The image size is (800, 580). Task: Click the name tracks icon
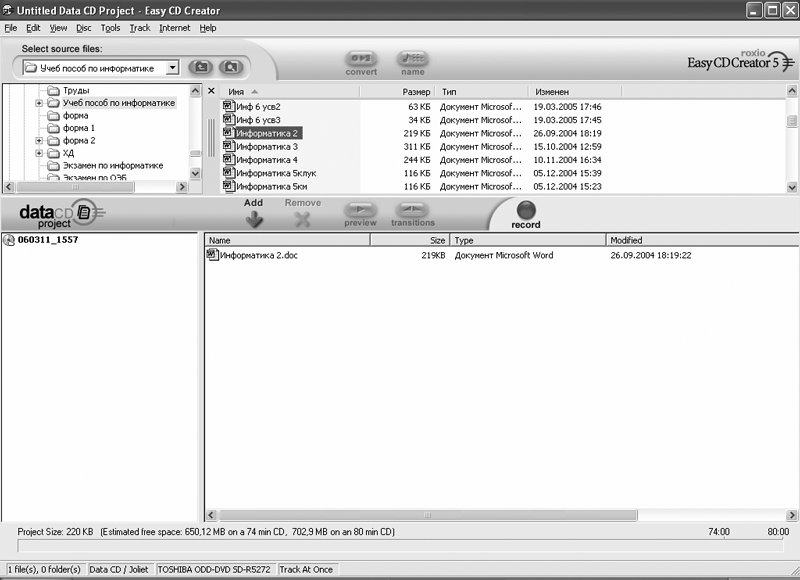[412, 58]
